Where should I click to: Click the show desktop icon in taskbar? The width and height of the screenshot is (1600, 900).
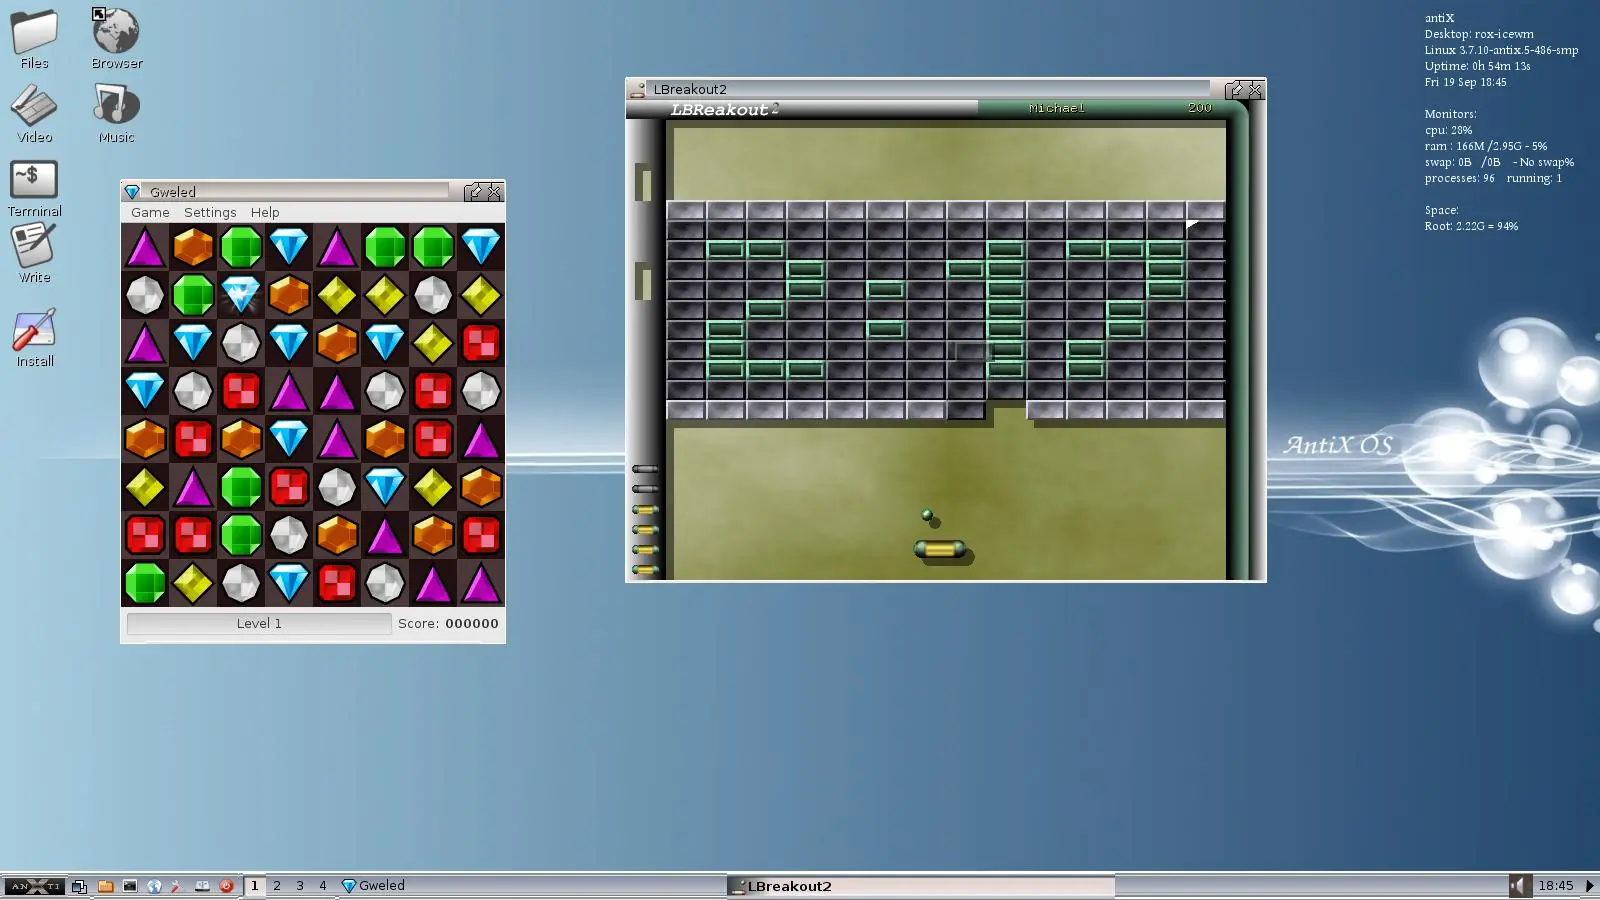[80, 886]
